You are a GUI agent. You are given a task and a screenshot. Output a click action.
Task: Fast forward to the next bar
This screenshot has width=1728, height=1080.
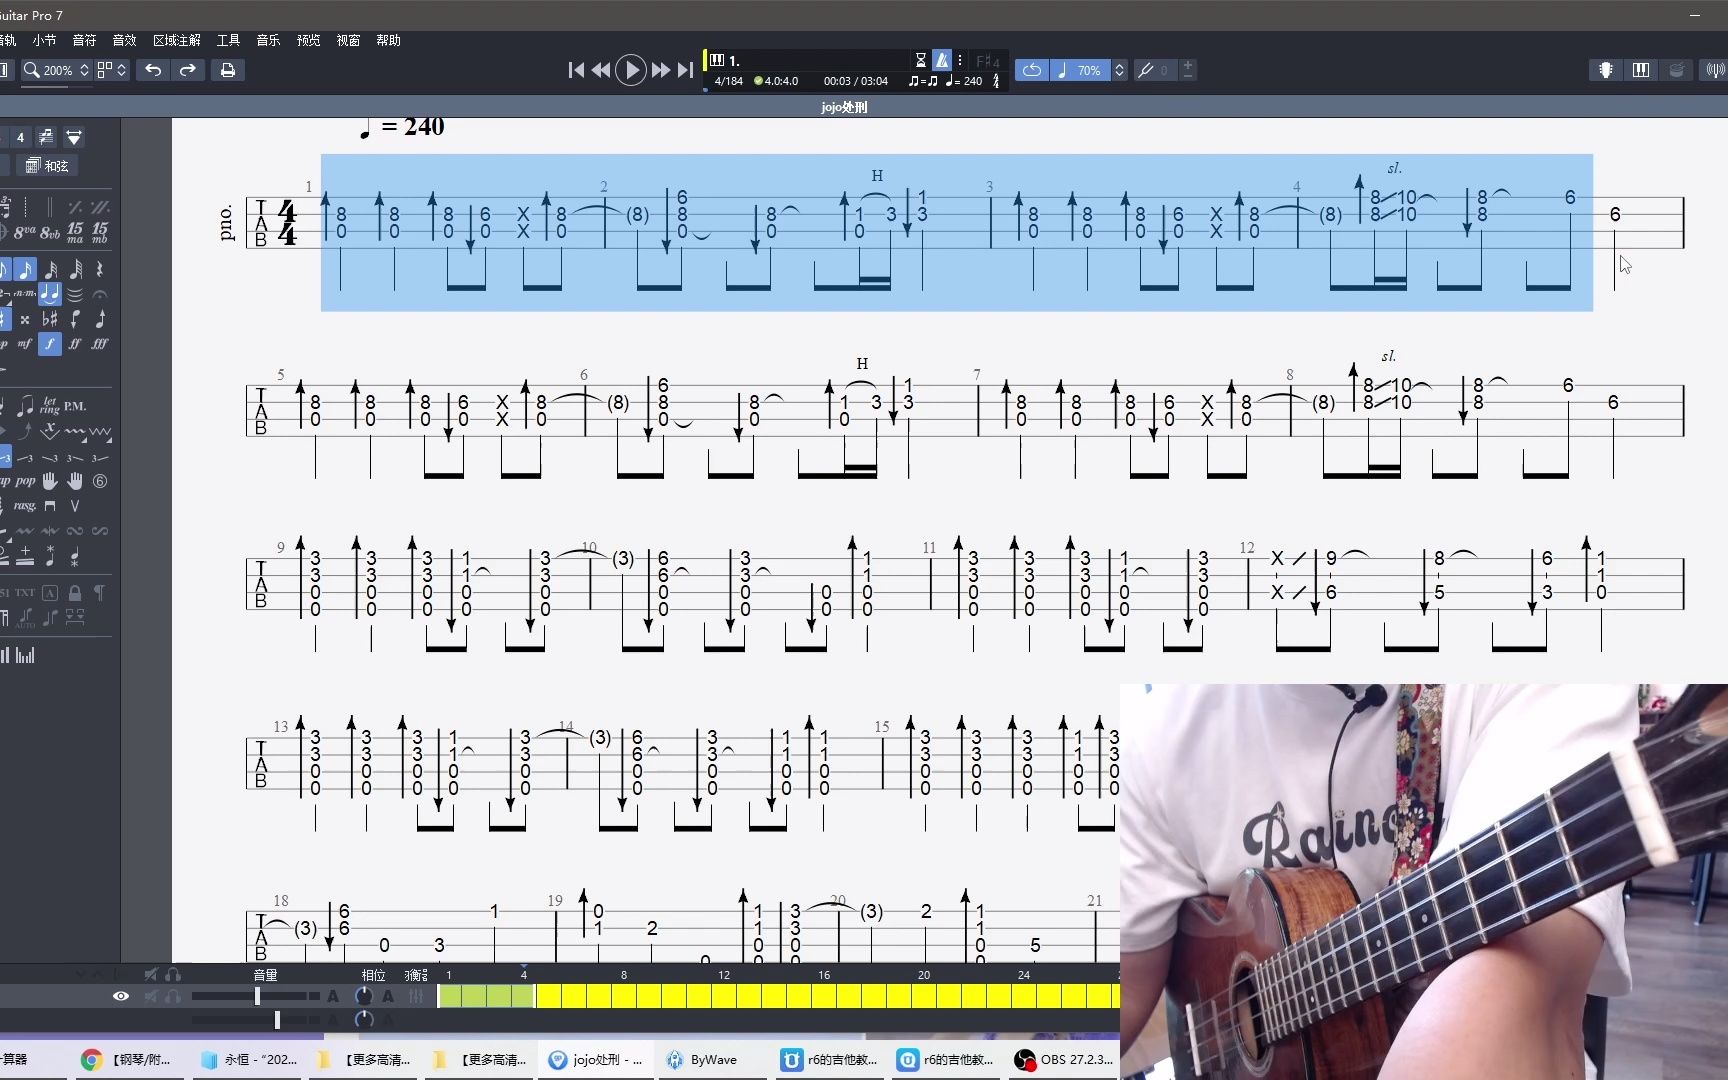tap(660, 70)
